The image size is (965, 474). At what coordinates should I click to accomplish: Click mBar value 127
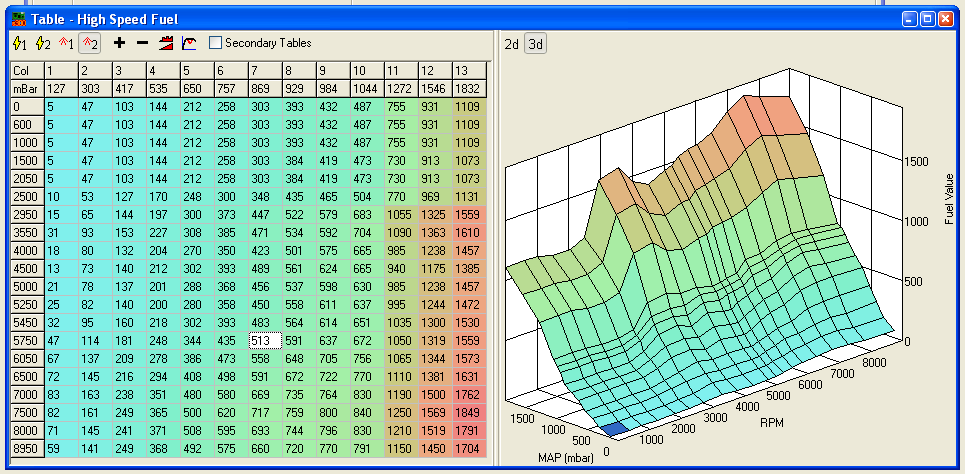tap(62, 89)
